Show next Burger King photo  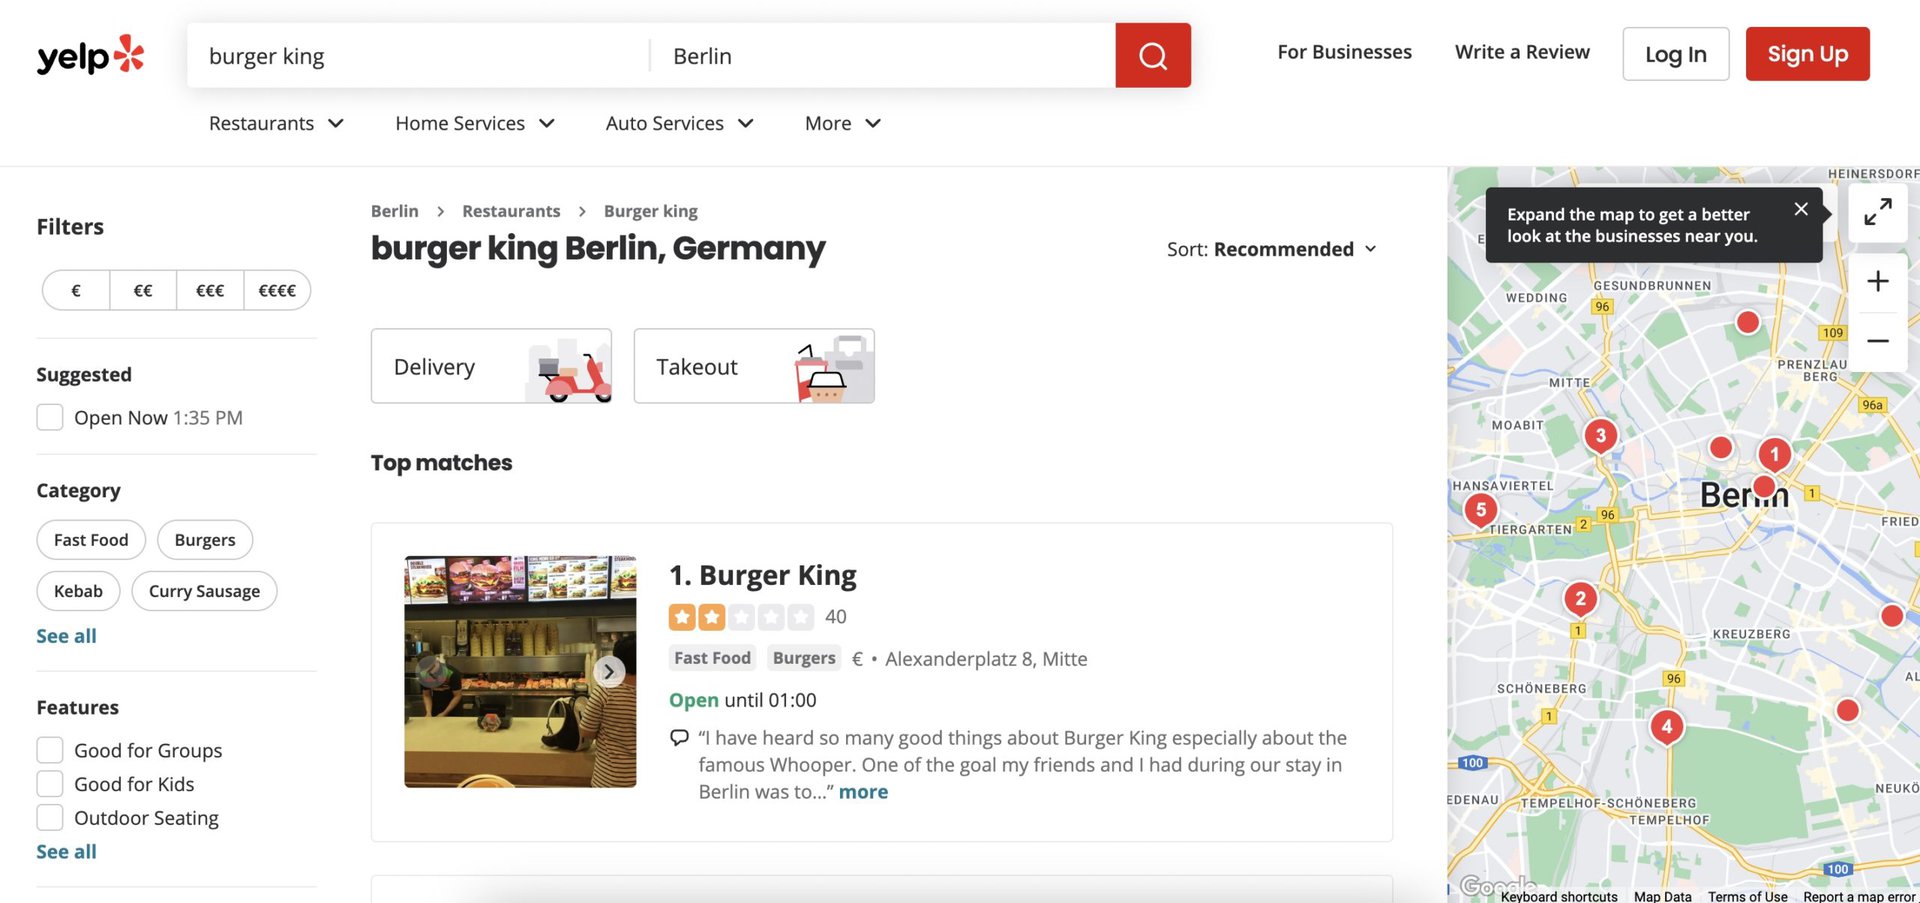click(609, 672)
